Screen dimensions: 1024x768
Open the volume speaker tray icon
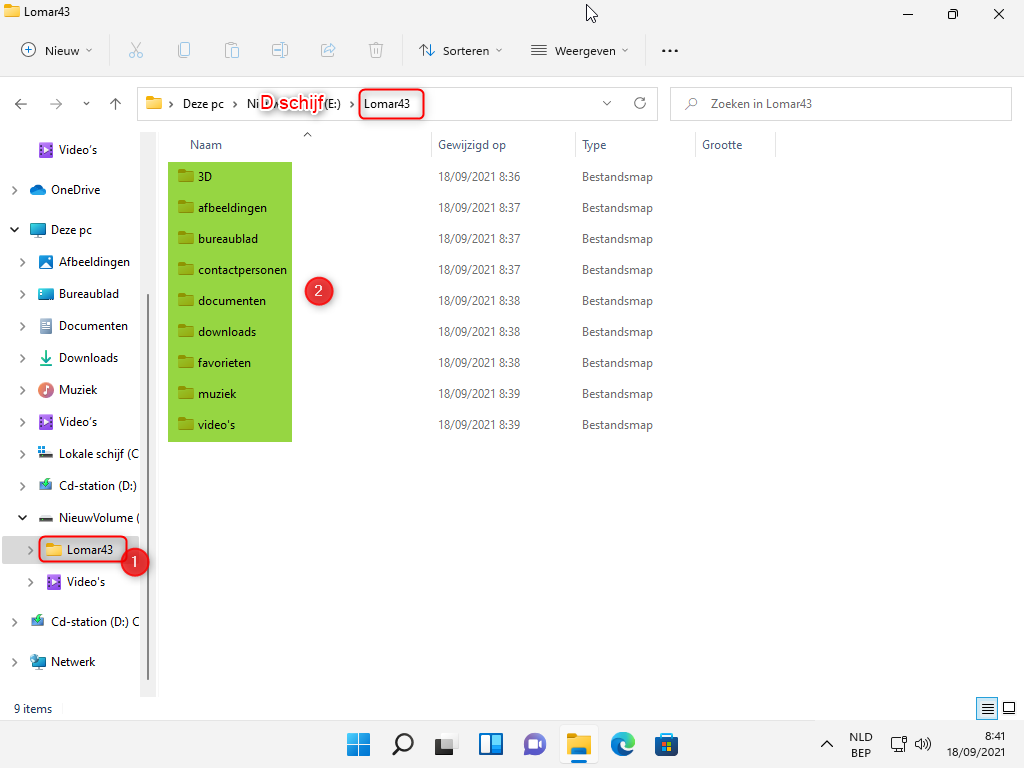[x=923, y=744]
